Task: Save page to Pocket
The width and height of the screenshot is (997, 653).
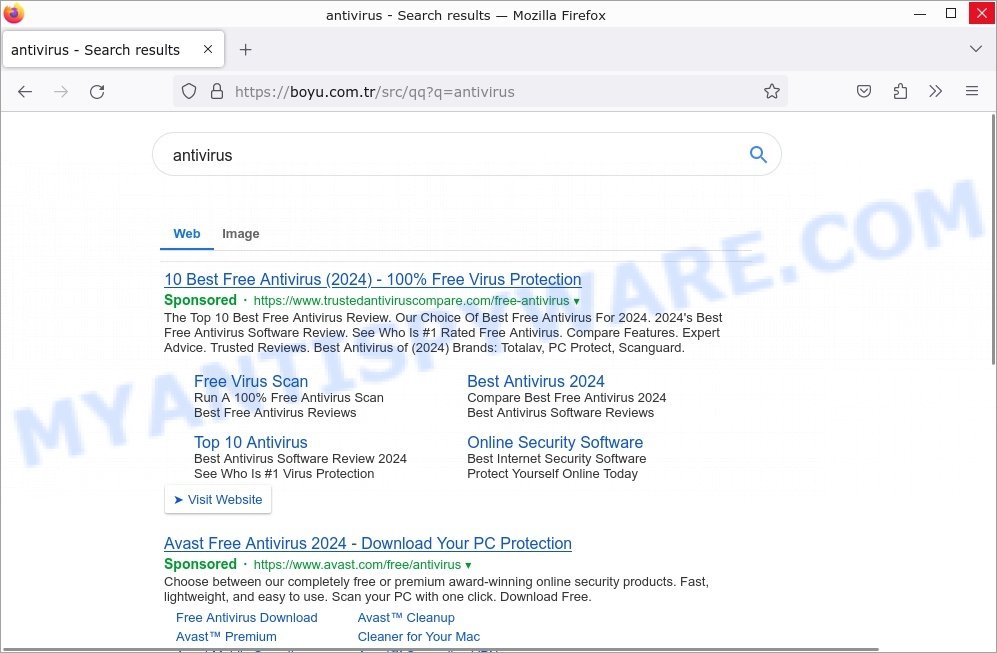Action: (x=863, y=92)
